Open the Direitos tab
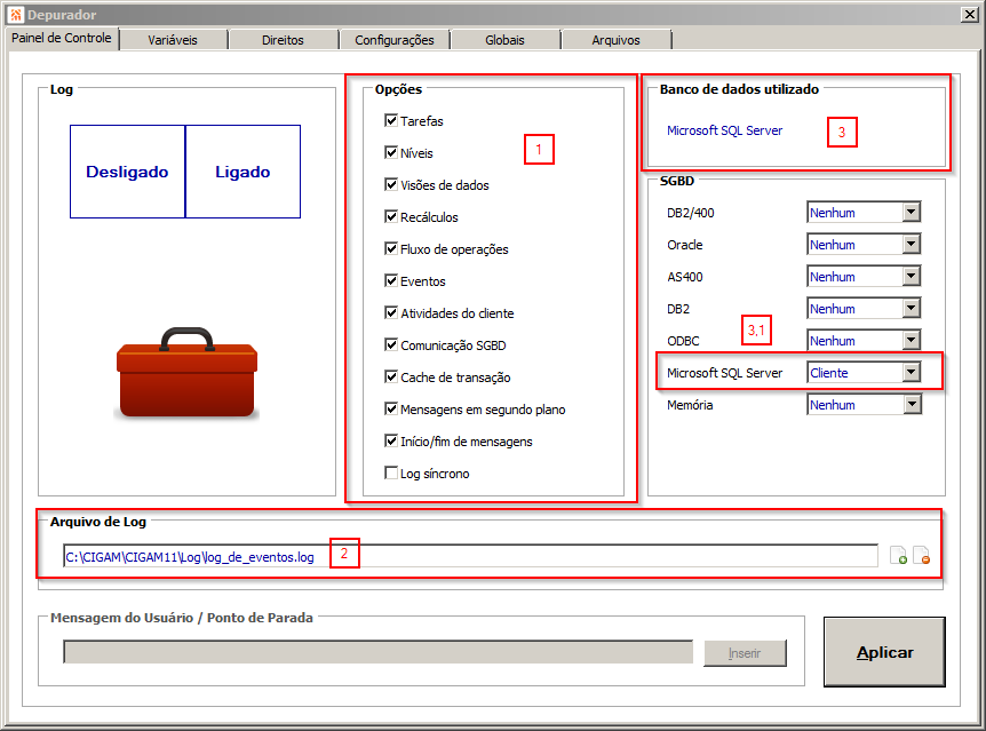 pos(283,40)
